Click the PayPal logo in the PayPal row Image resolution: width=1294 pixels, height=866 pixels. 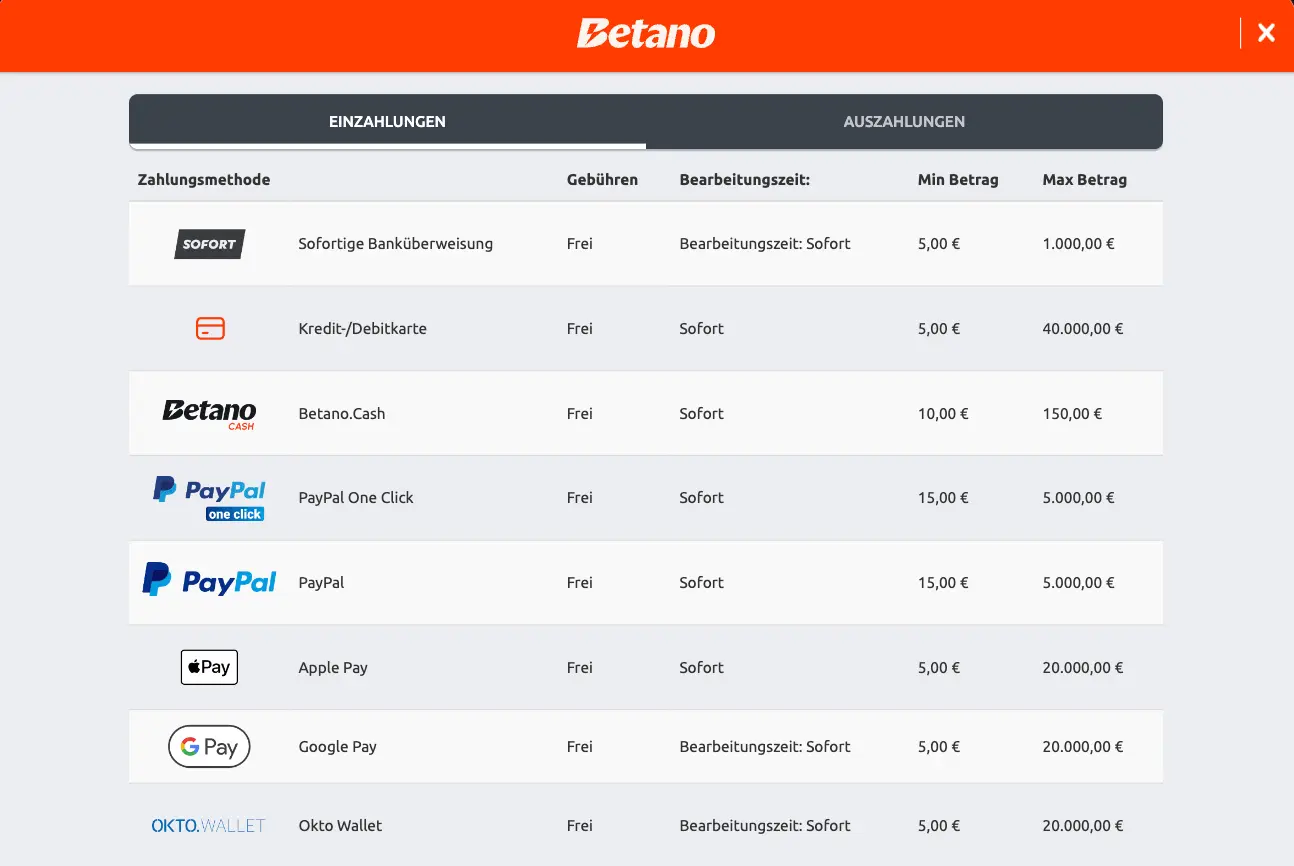[209, 581]
